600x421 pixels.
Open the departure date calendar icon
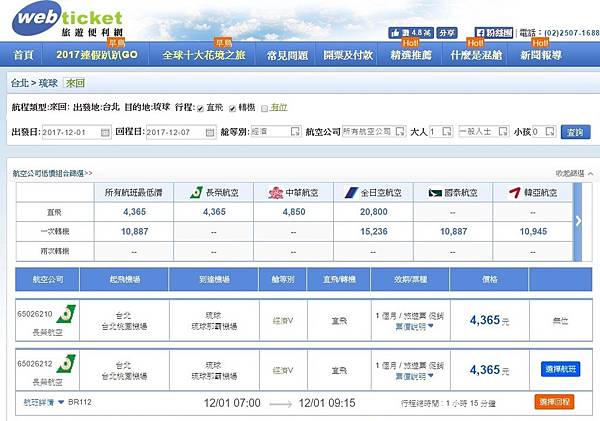pyautogui.click(x=105, y=132)
